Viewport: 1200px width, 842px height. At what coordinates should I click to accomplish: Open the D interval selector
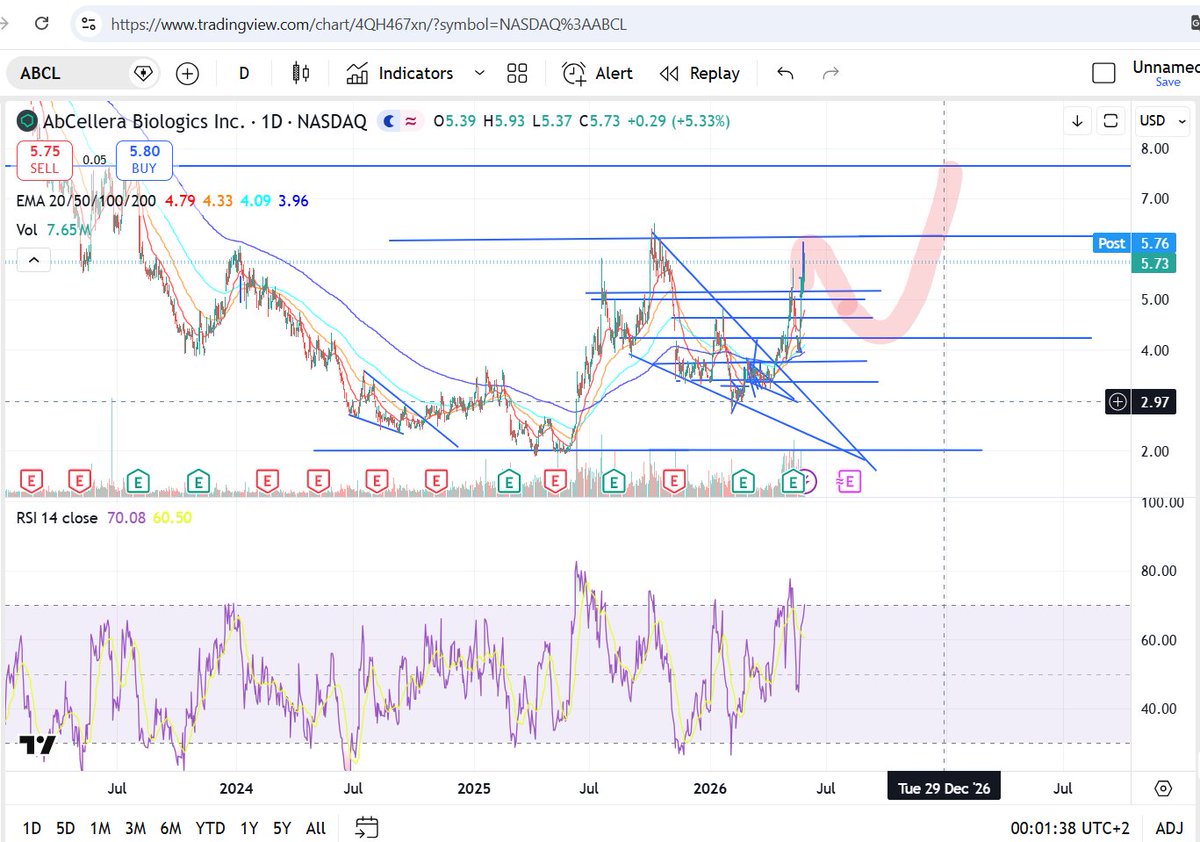[244, 73]
